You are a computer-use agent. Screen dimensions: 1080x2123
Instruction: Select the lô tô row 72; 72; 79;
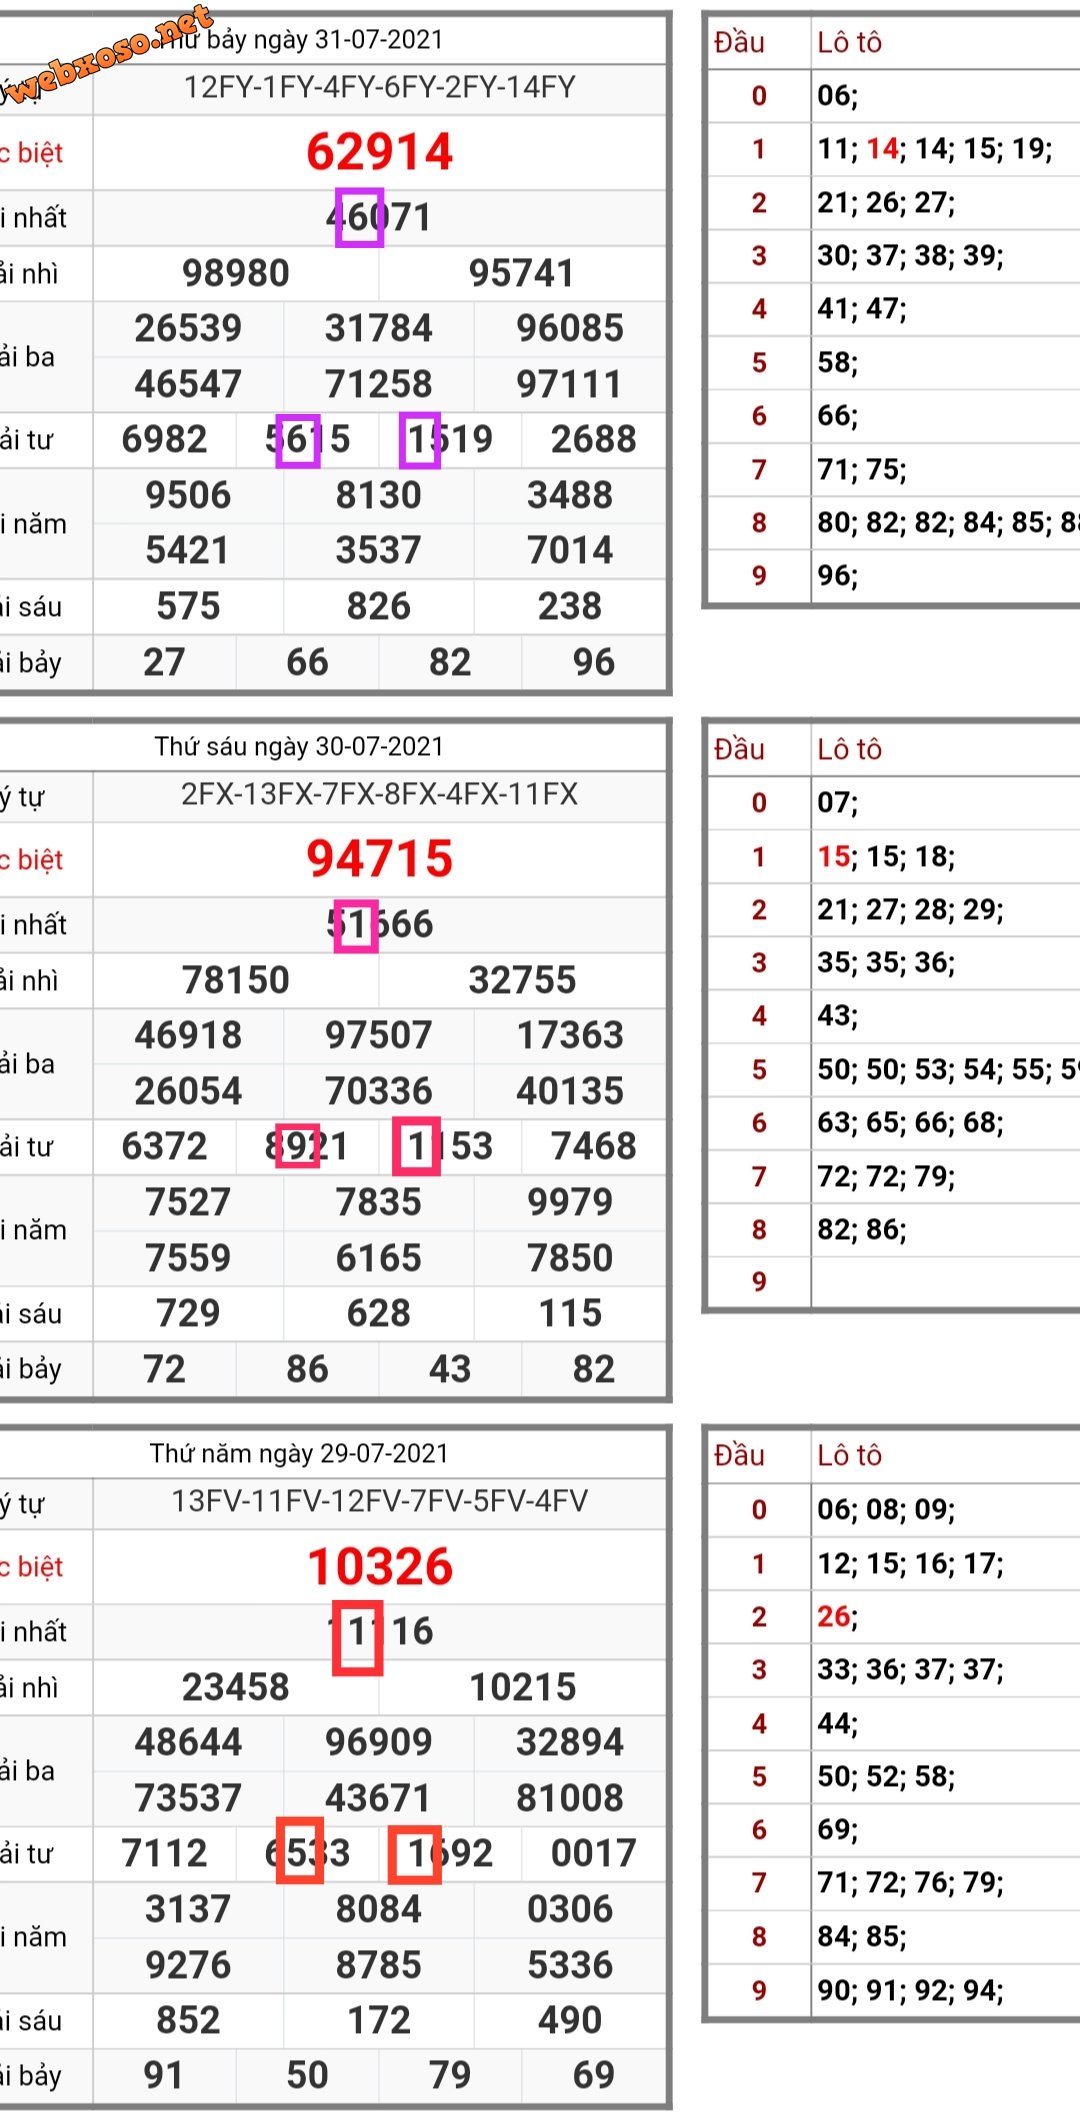tap(886, 1176)
